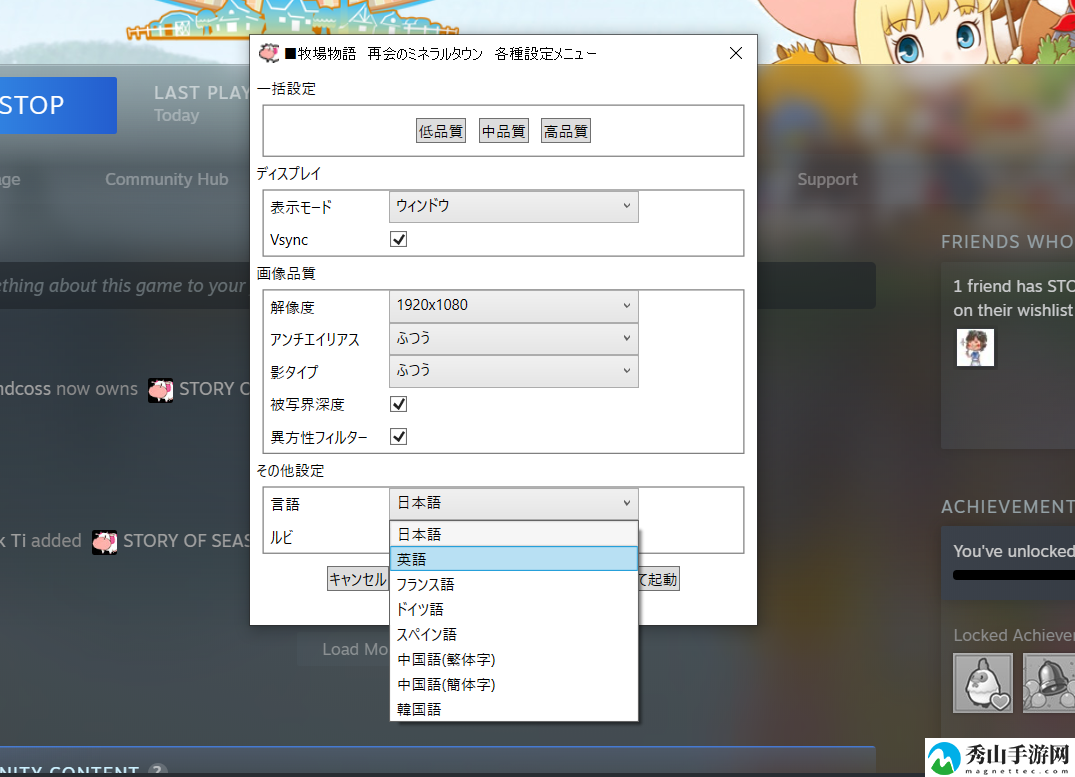
Task: Click the Load More button behind the dialog
Action: point(343,649)
